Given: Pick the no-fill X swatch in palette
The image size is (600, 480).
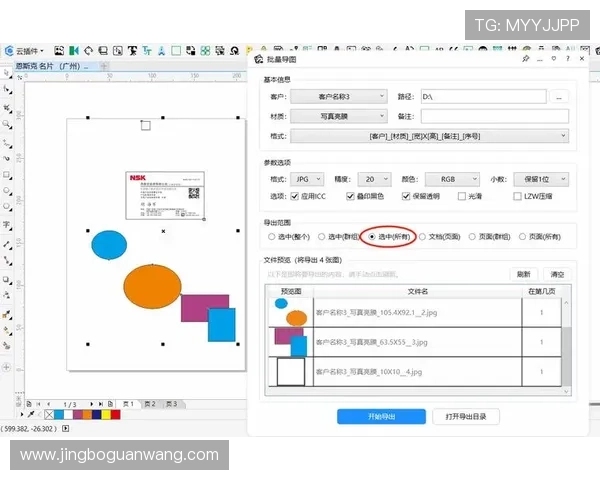Looking at the screenshot, I should pos(49,415).
